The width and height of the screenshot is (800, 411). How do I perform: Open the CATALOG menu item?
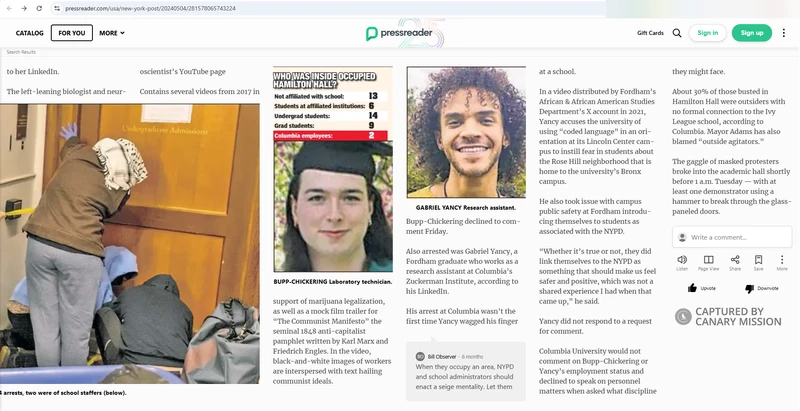(30, 33)
